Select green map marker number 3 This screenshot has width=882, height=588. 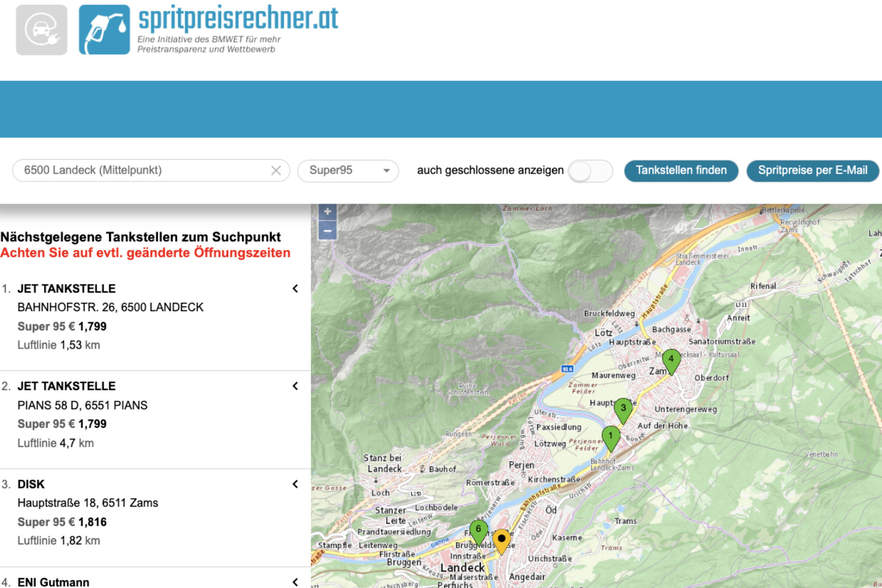tap(623, 411)
